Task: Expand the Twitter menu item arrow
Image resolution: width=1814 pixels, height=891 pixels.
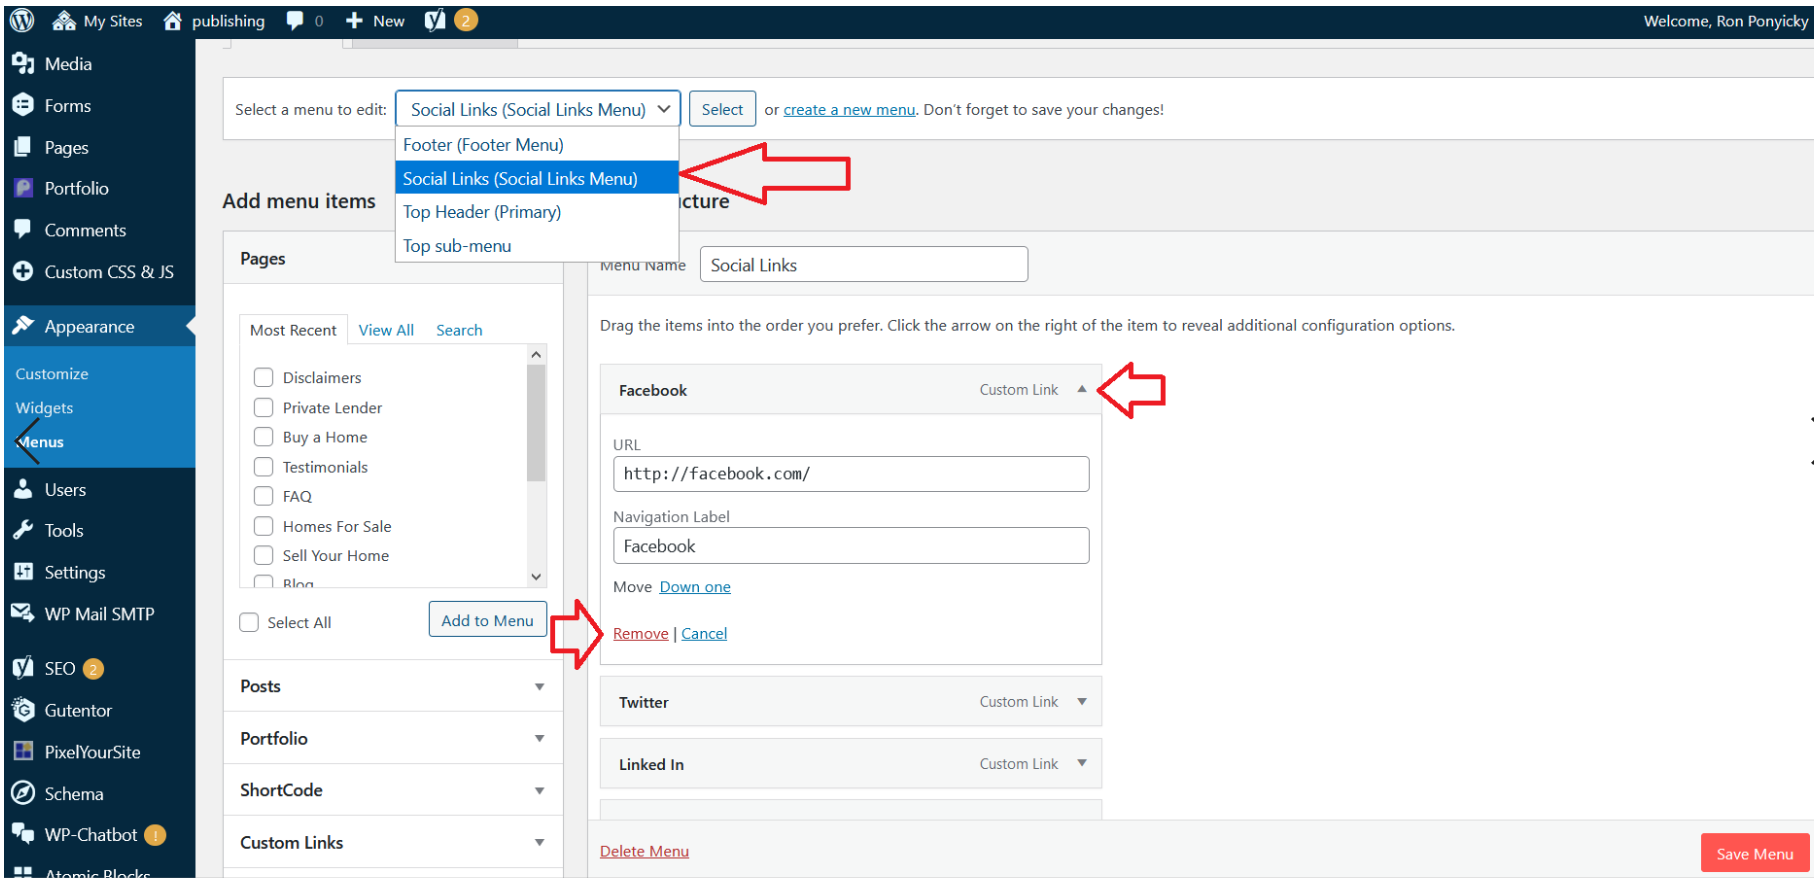Action: 1082,702
